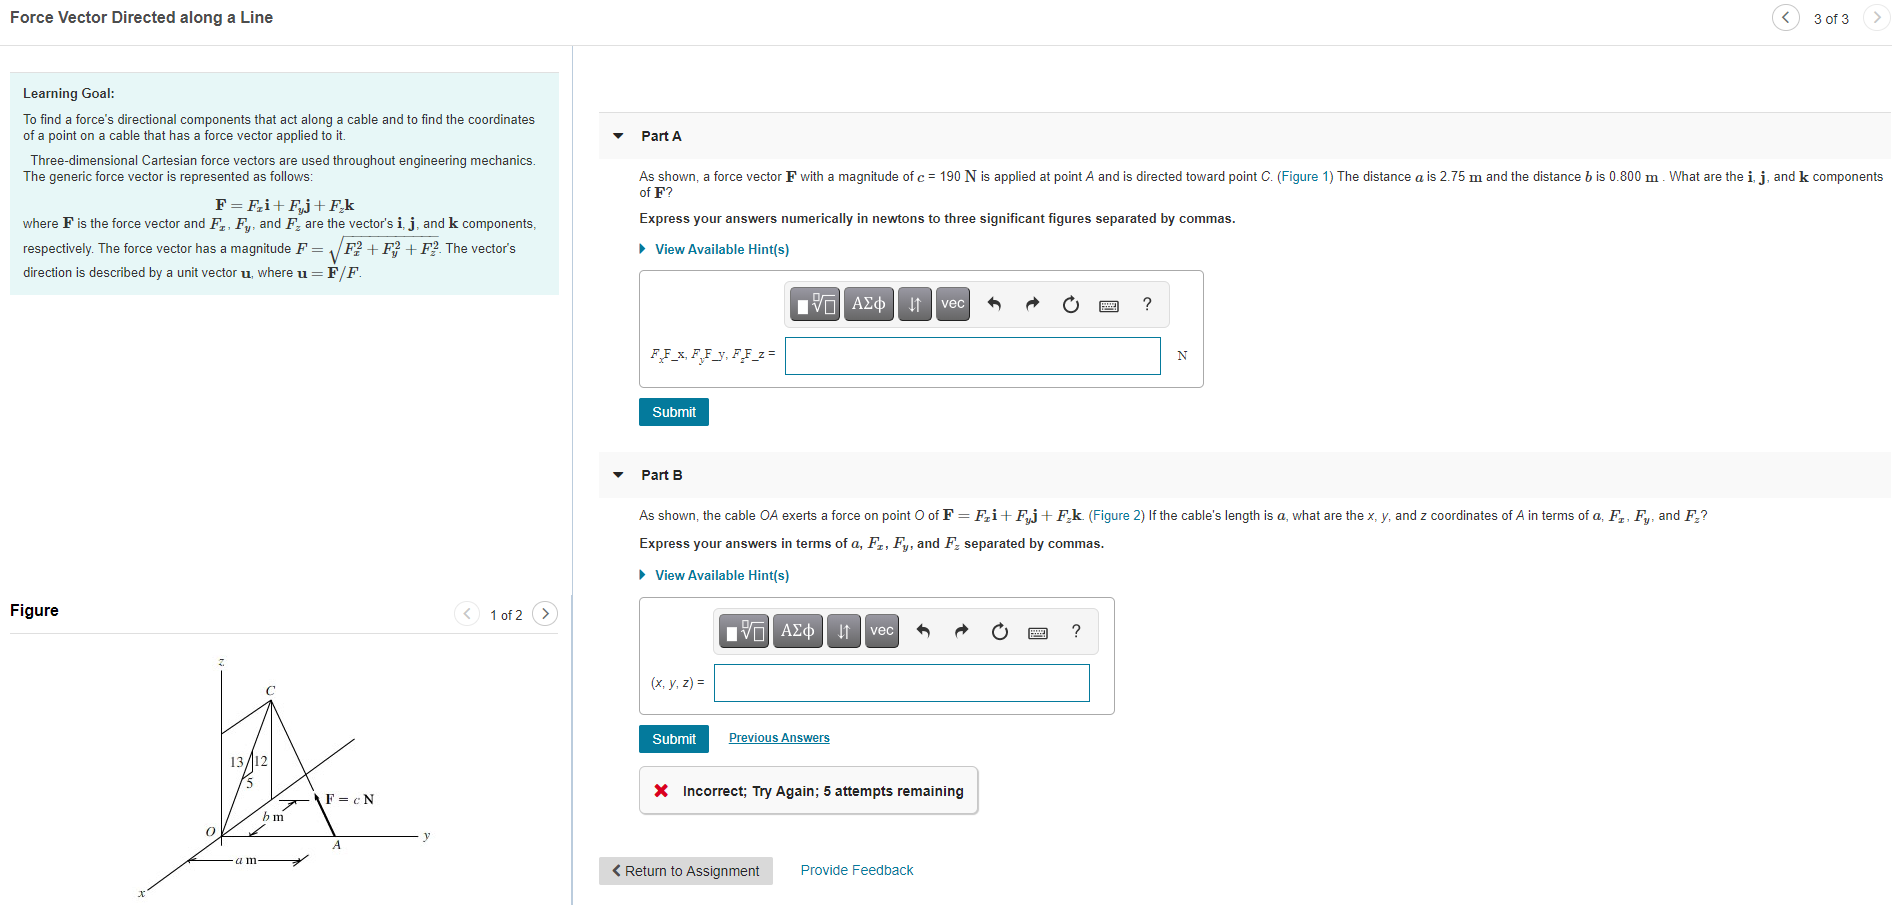Reset the Part A answer with the circular arrow

tap(1070, 304)
